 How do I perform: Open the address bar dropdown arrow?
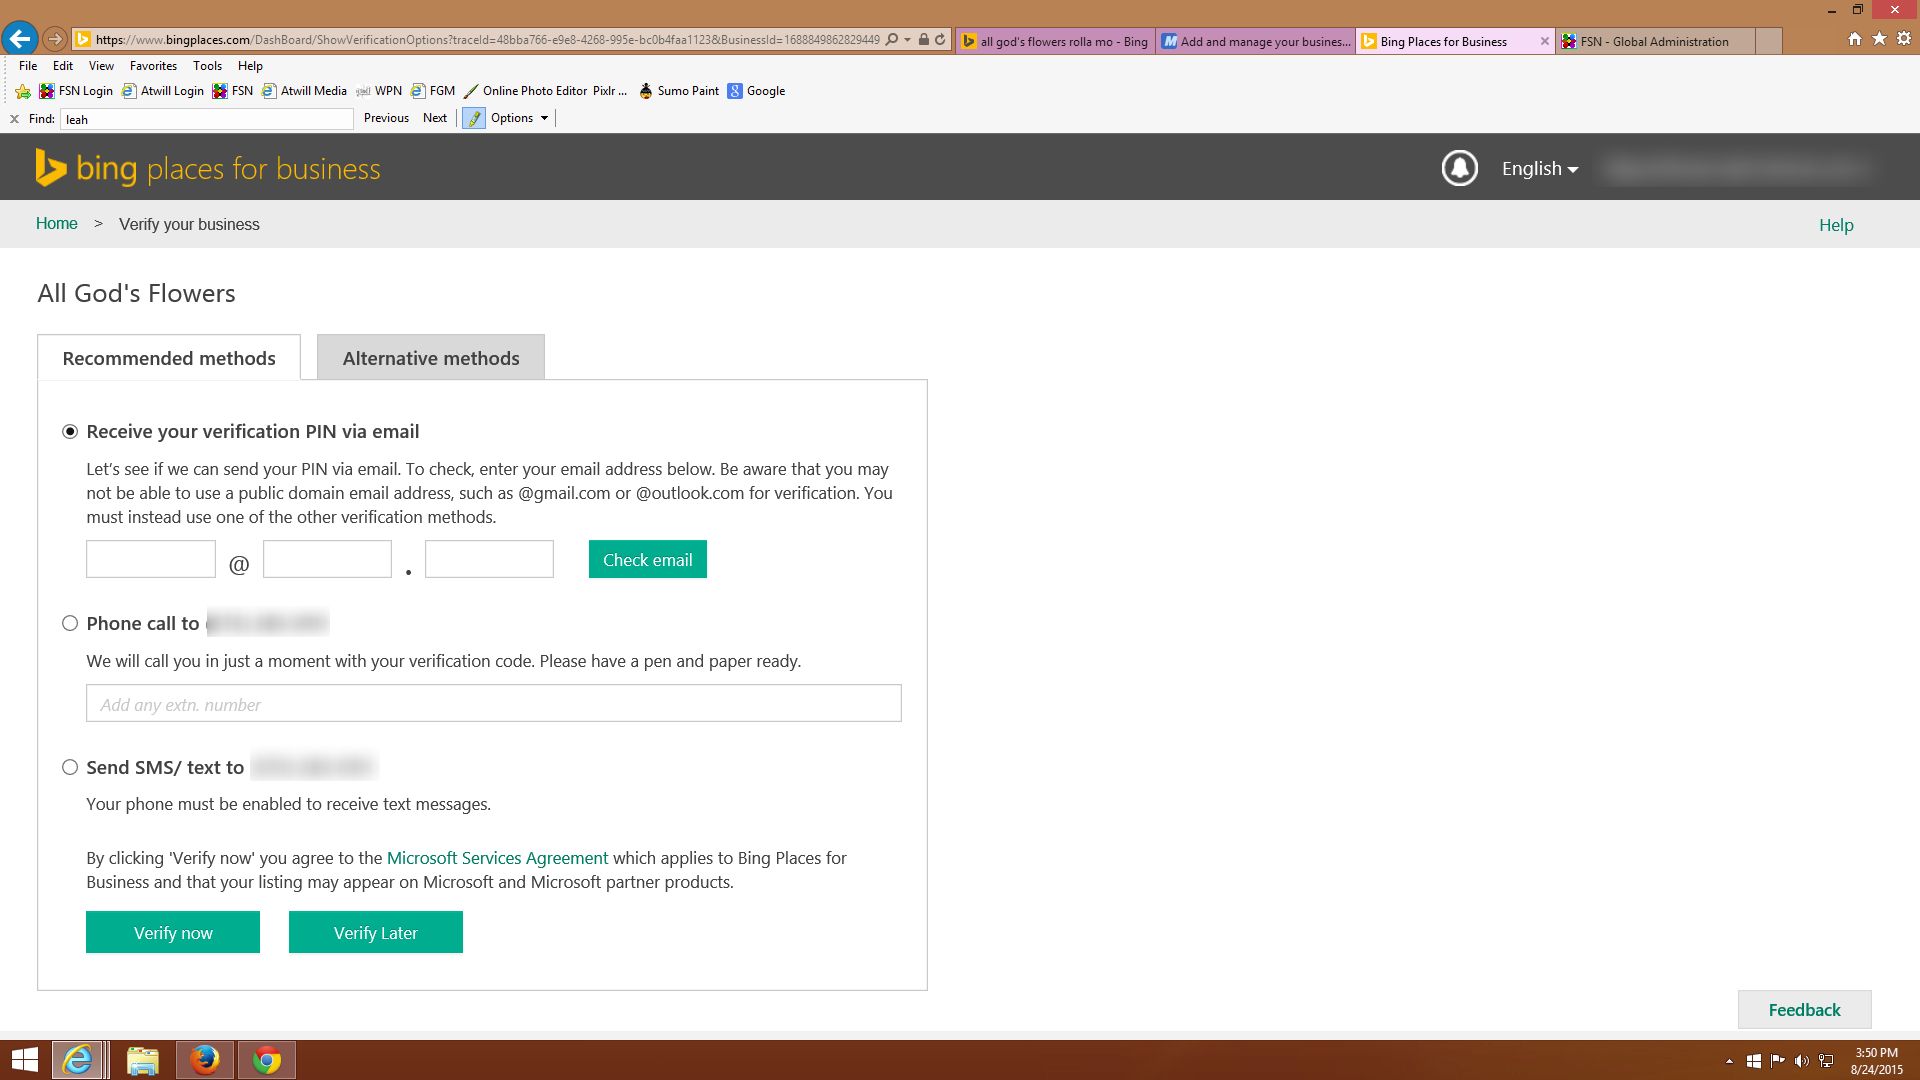tap(907, 40)
